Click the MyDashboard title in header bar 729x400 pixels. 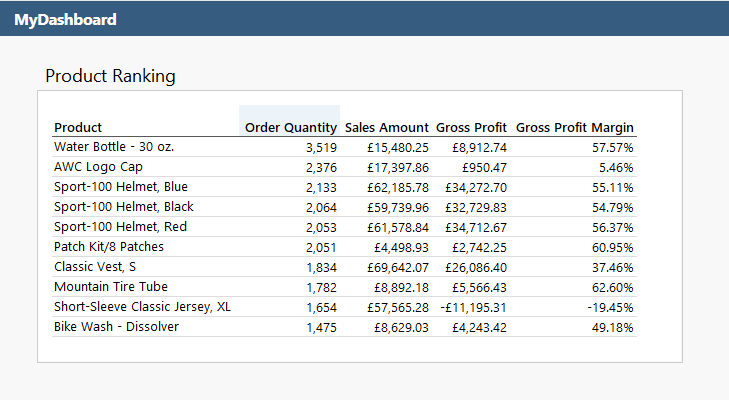65,19
